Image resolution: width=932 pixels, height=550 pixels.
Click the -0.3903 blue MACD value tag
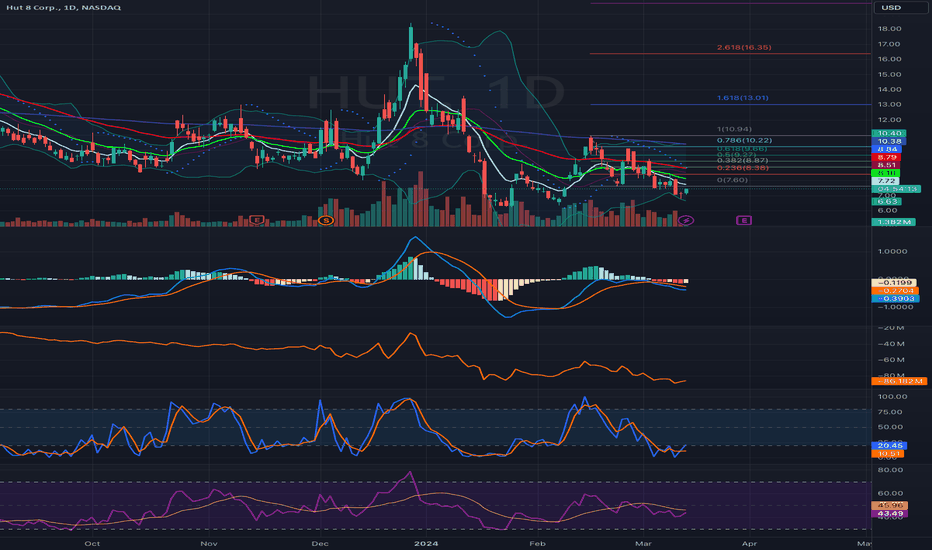895,298
